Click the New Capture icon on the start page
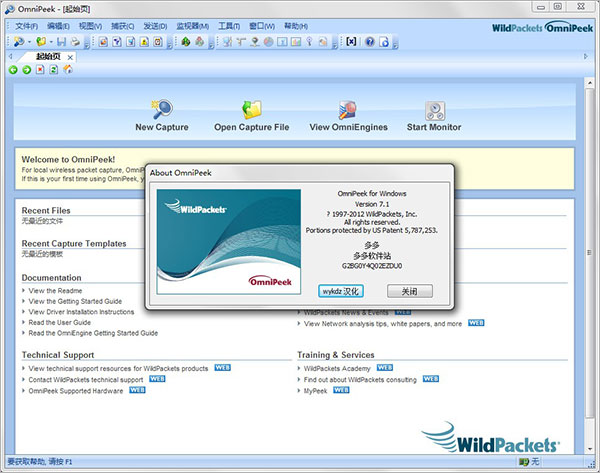This screenshot has height=473, width=600. pos(162,109)
